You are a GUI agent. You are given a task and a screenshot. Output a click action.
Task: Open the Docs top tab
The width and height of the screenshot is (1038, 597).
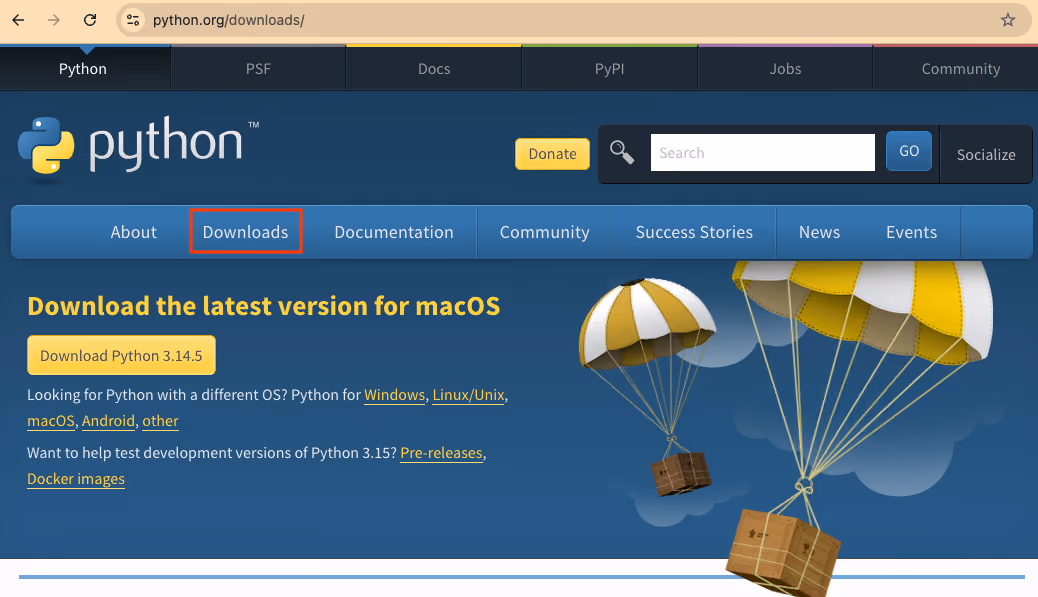click(x=434, y=69)
